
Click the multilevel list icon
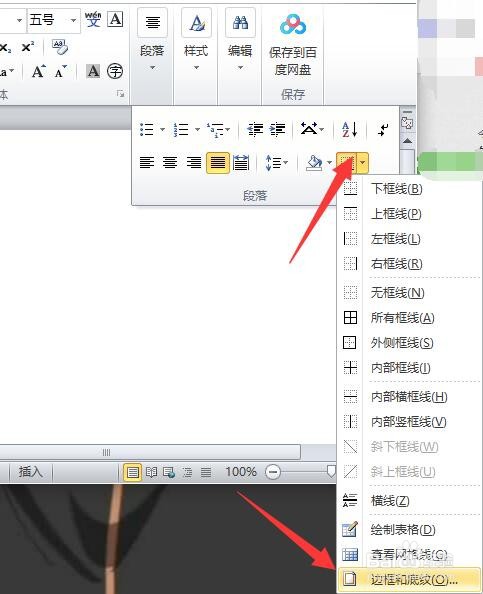(216, 130)
